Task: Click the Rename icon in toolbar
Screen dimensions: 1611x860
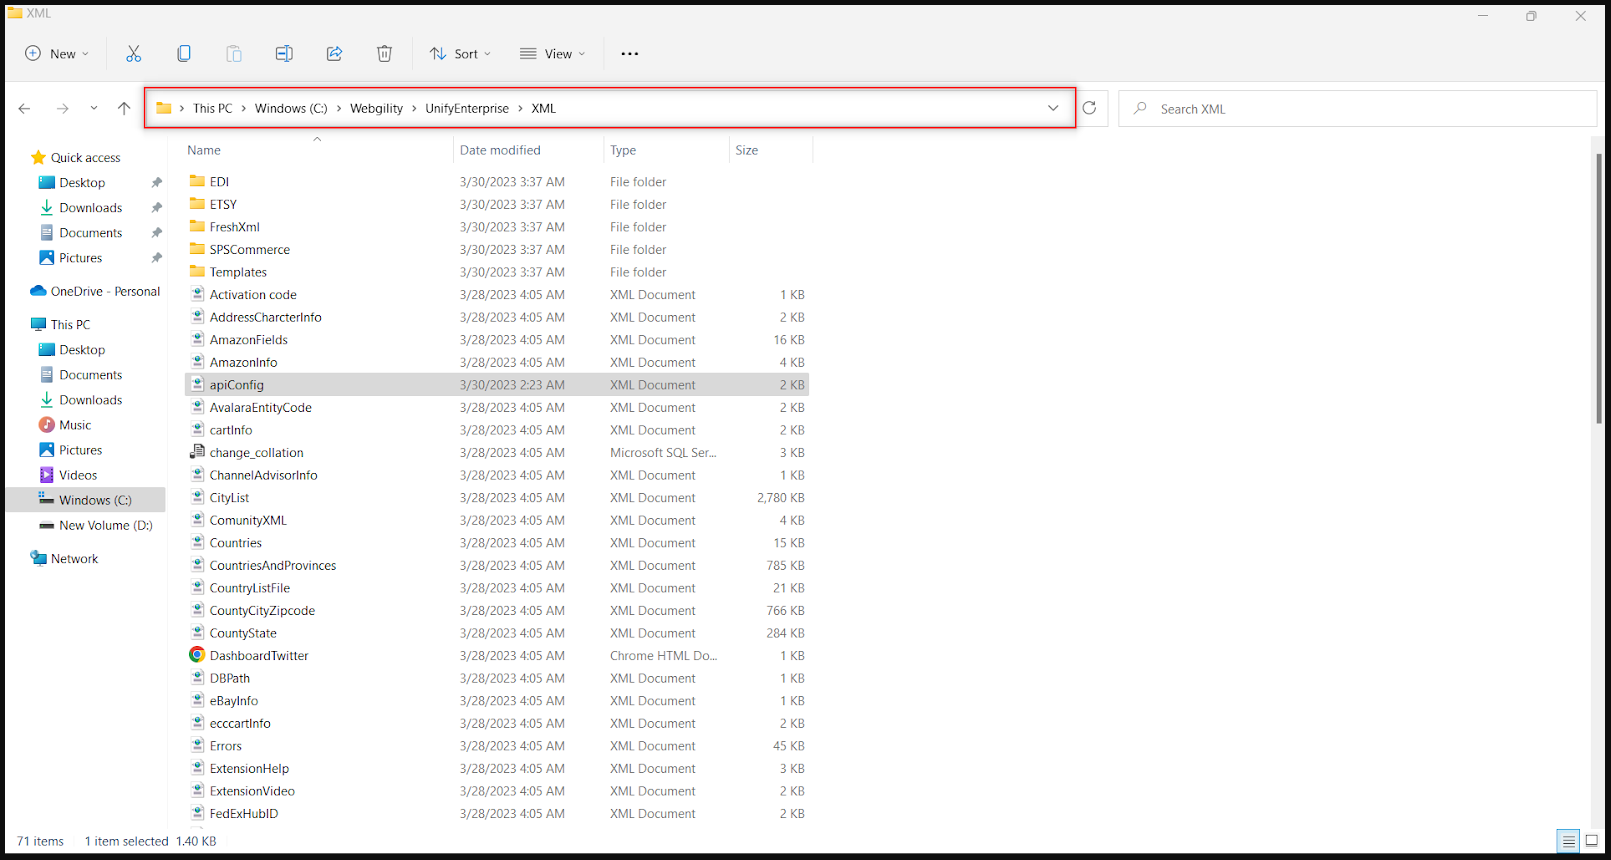Action: click(x=284, y=54)
